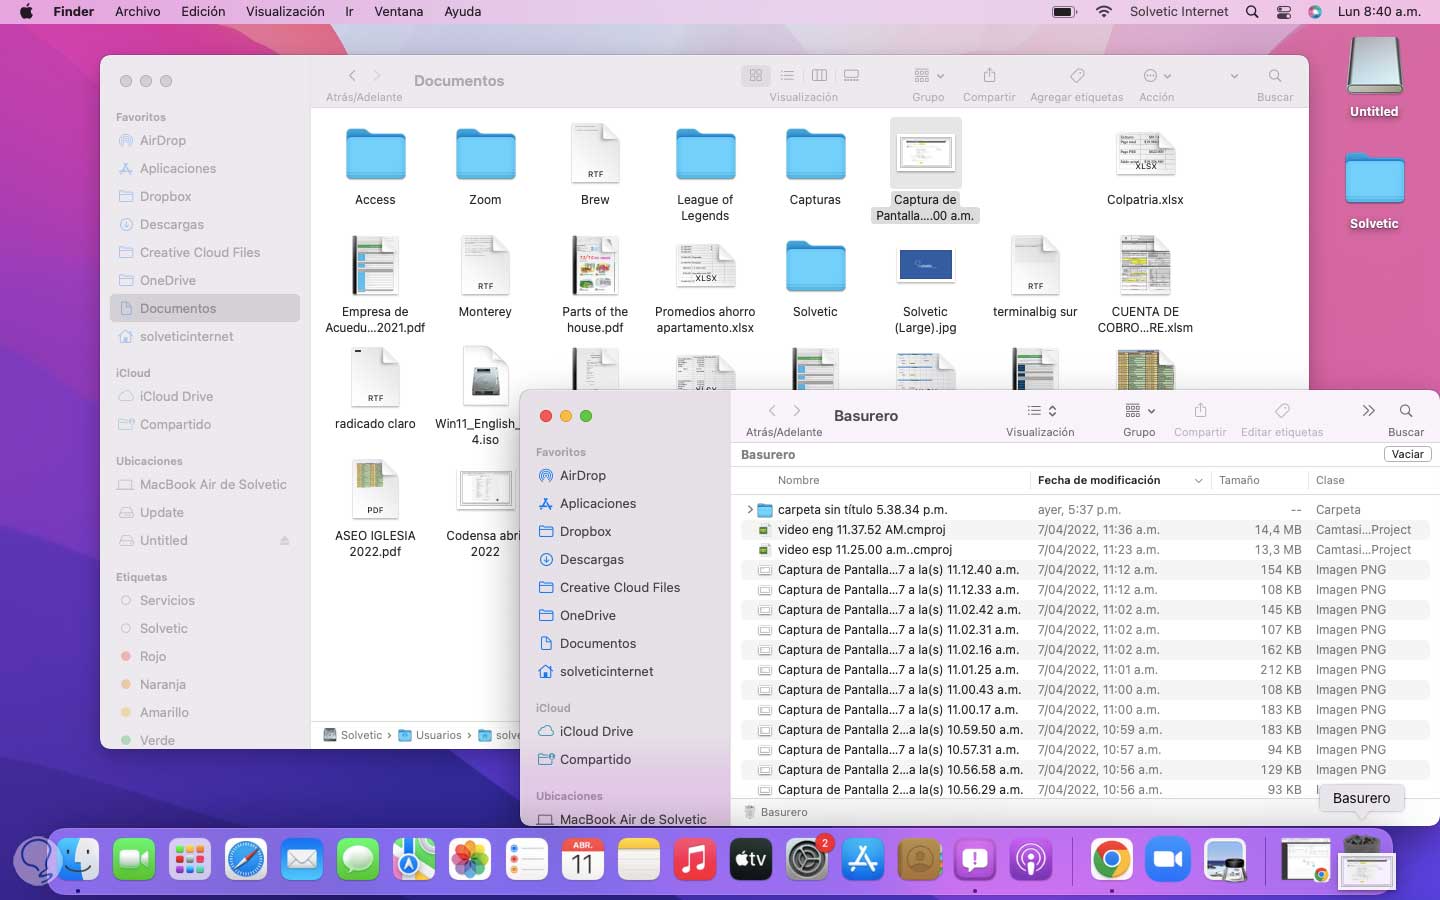Click the Vaciar button in Basurero
This screenshot has height=900, width=1440.
1407,455
